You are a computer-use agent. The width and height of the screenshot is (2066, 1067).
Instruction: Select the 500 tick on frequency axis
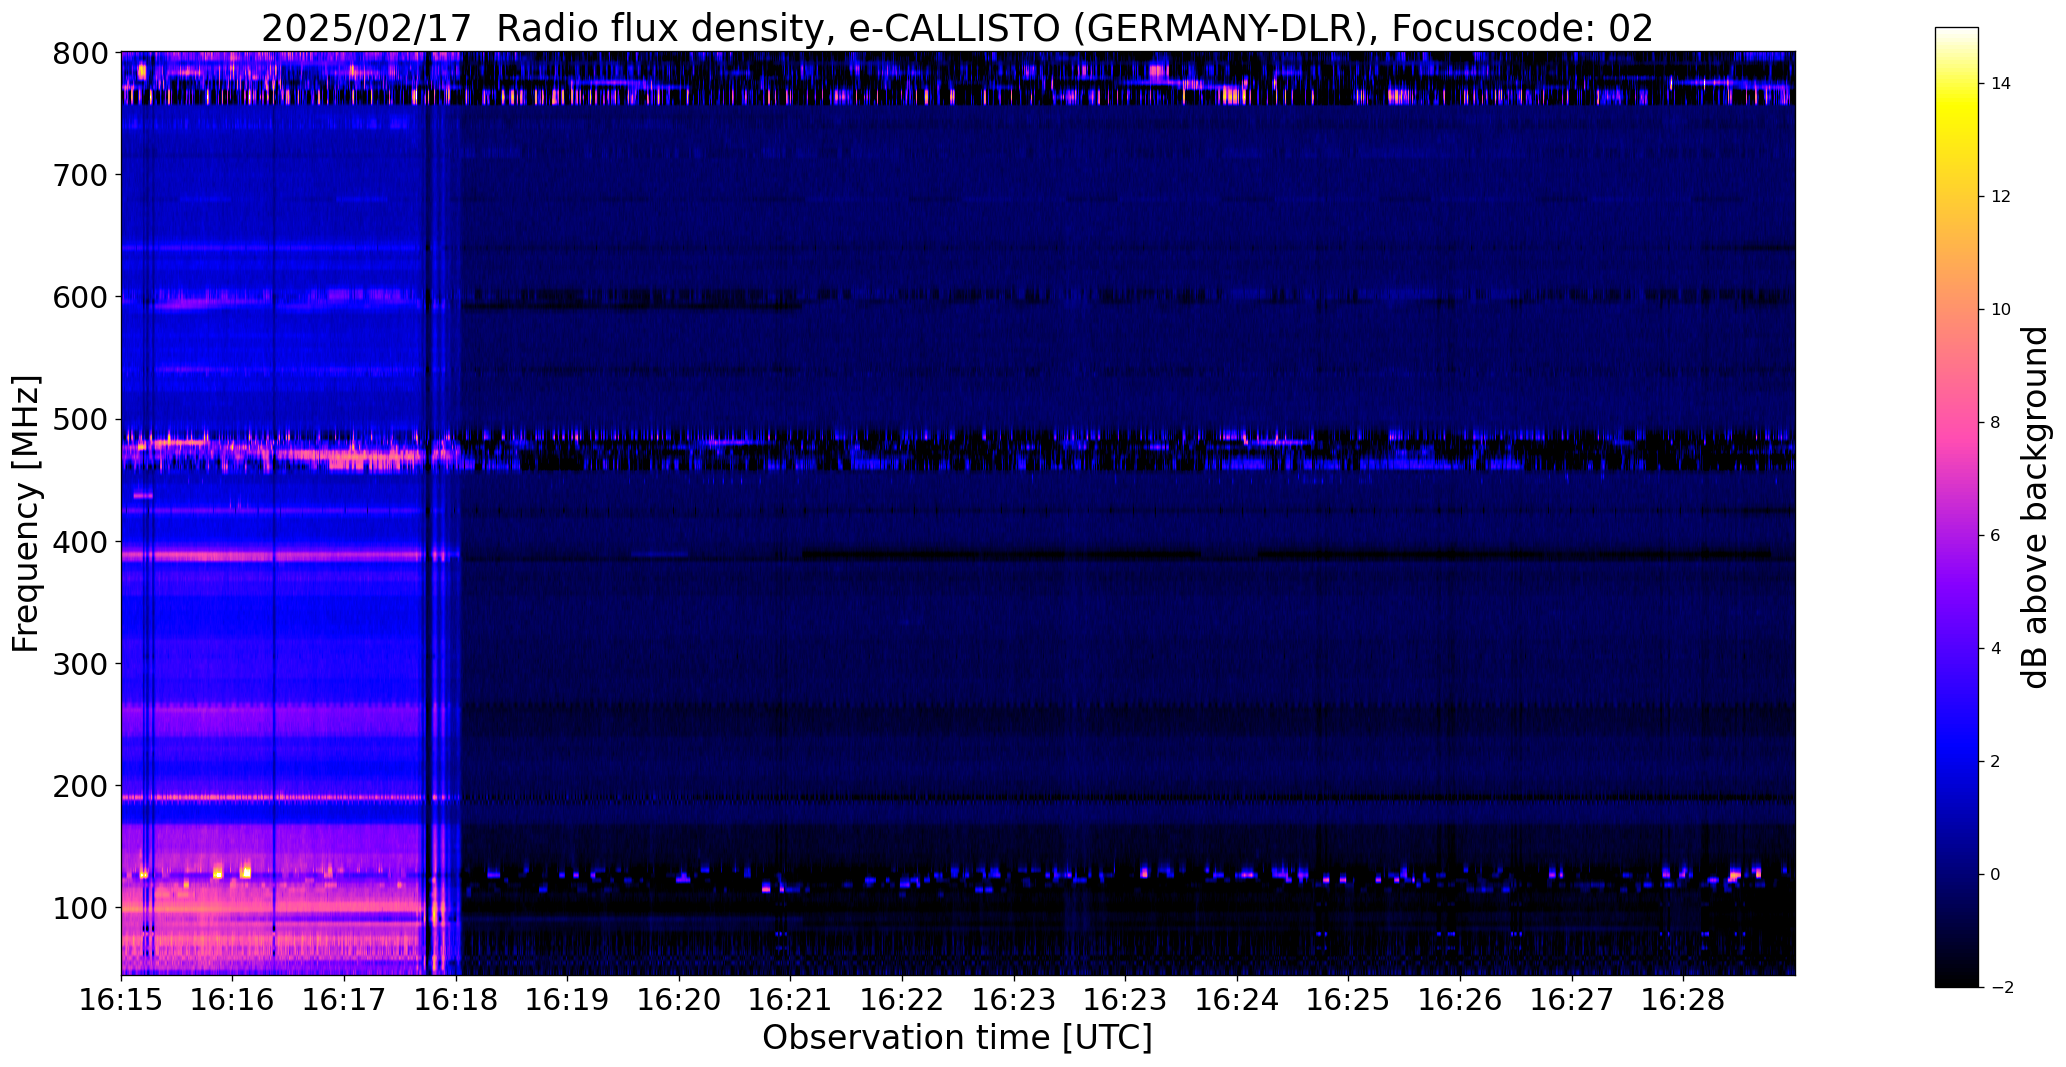click(x=79, y=420)
